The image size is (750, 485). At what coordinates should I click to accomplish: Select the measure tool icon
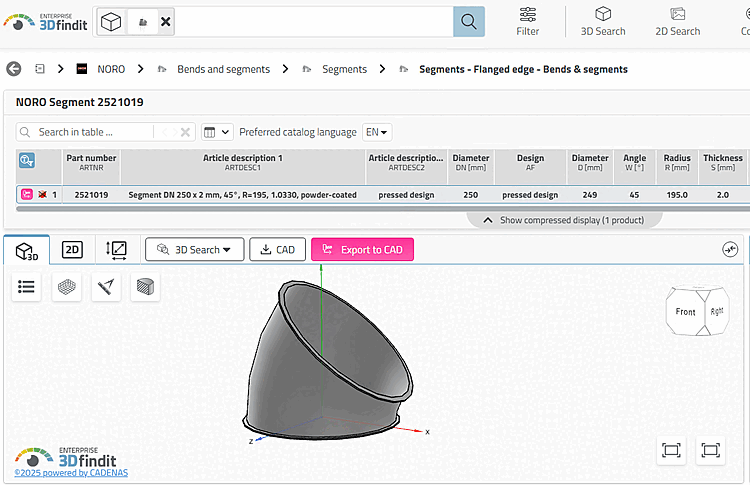coord(106,287)
